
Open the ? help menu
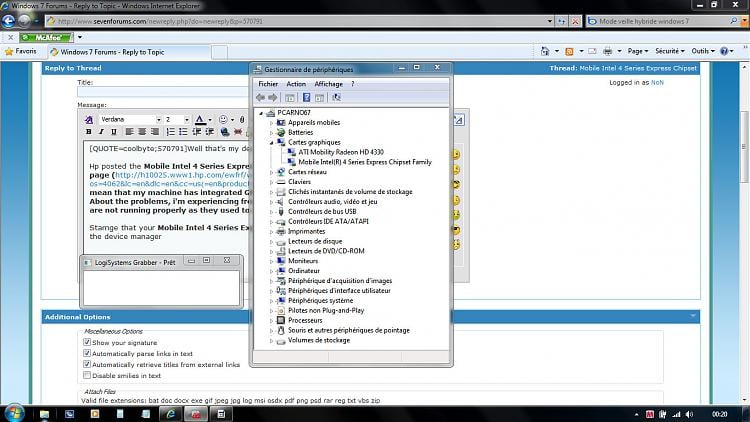(353, 84)
